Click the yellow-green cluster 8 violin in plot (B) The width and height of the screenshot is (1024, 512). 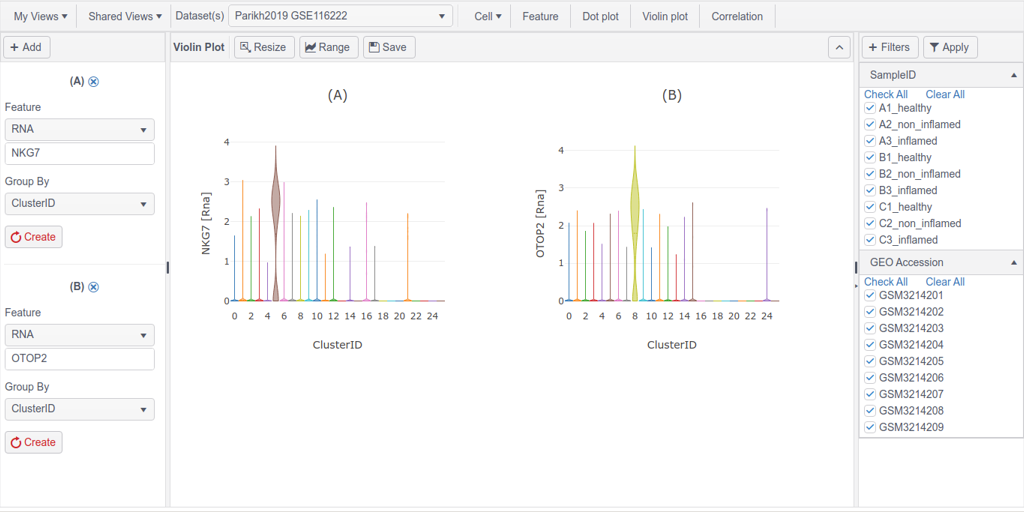point(634,223)
